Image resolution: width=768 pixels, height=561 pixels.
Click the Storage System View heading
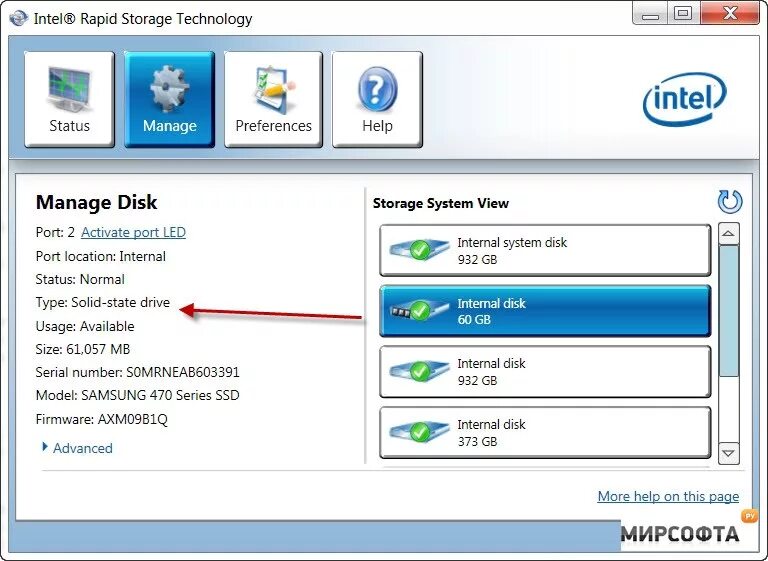pyautogui.click(x=441, y=203)
